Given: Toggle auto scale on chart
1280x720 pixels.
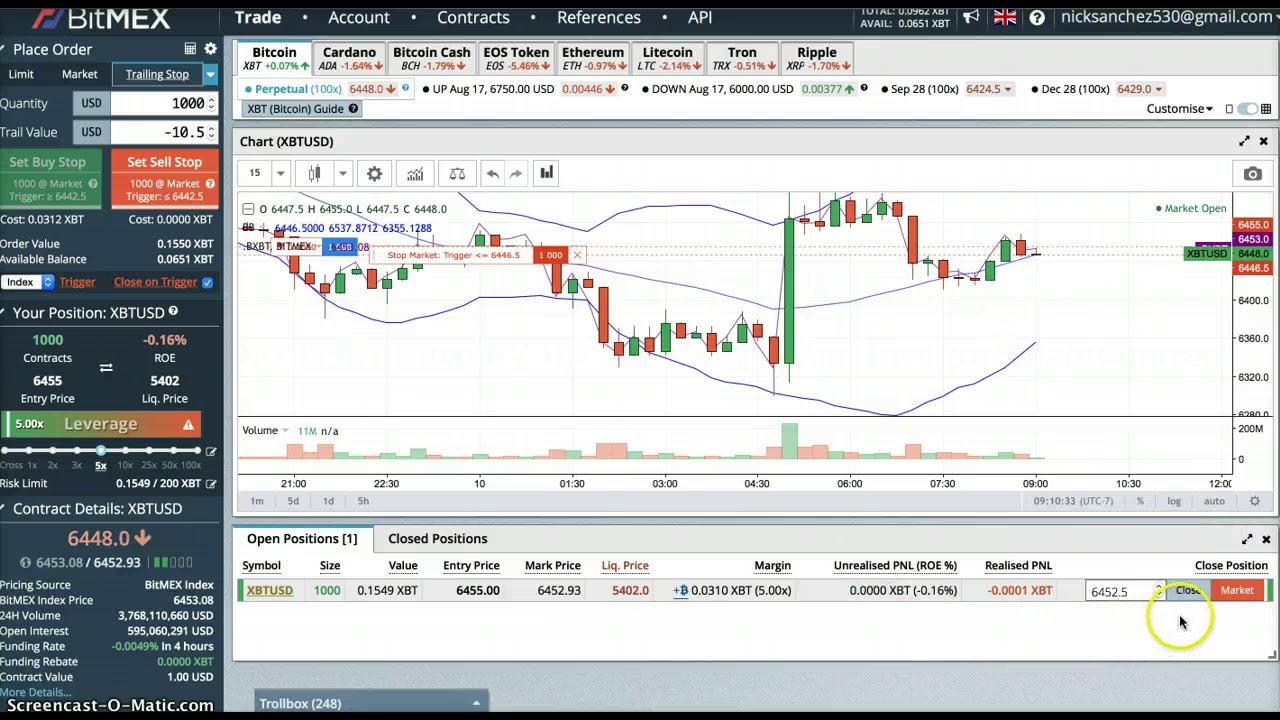Looking at the screenshot, I should click(1214, 501).
